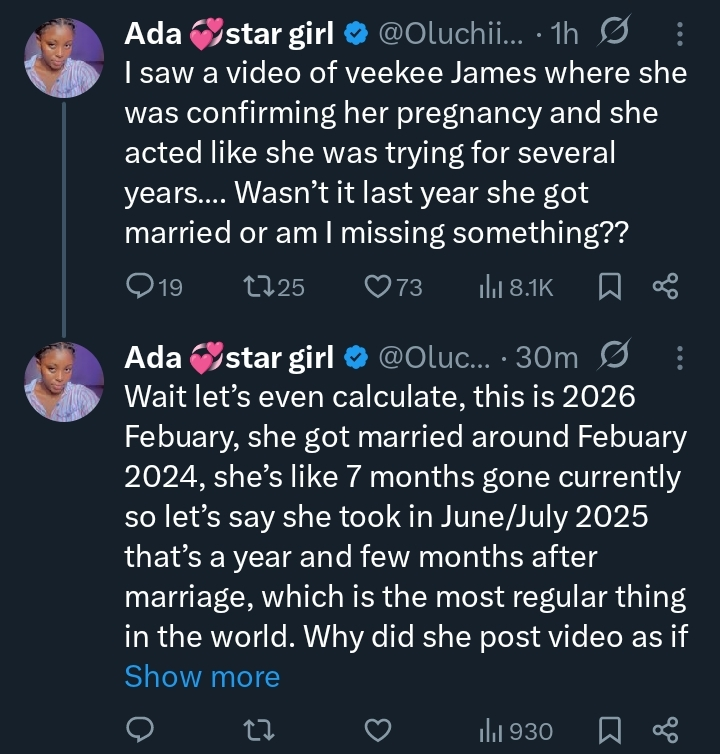Viewport: 720px width, 754px height.
Task: Bookmark the second tweet
Action: (609, 730)
